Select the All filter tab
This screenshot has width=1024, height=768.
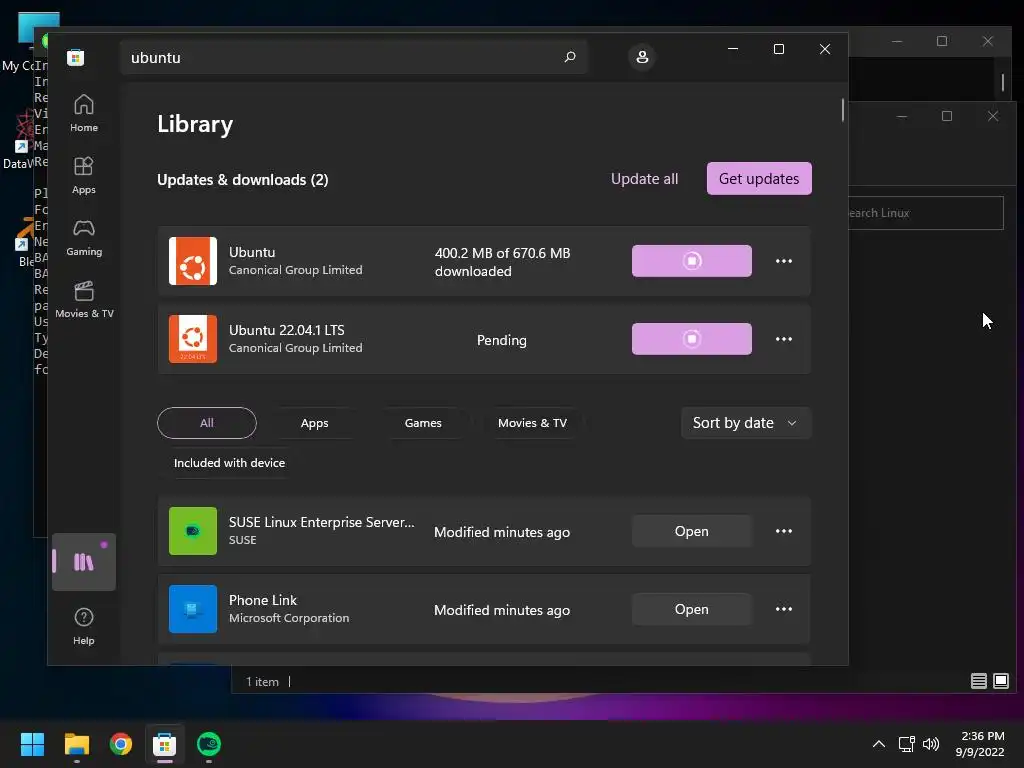(x=206, y=423)
